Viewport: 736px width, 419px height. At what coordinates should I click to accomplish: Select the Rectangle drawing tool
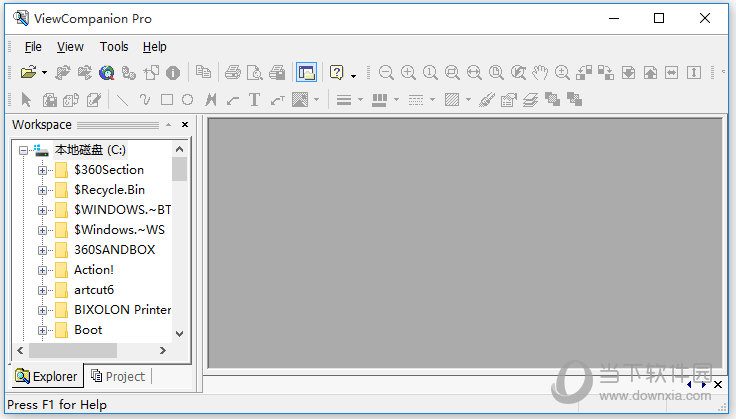click(x=167, y=99)
